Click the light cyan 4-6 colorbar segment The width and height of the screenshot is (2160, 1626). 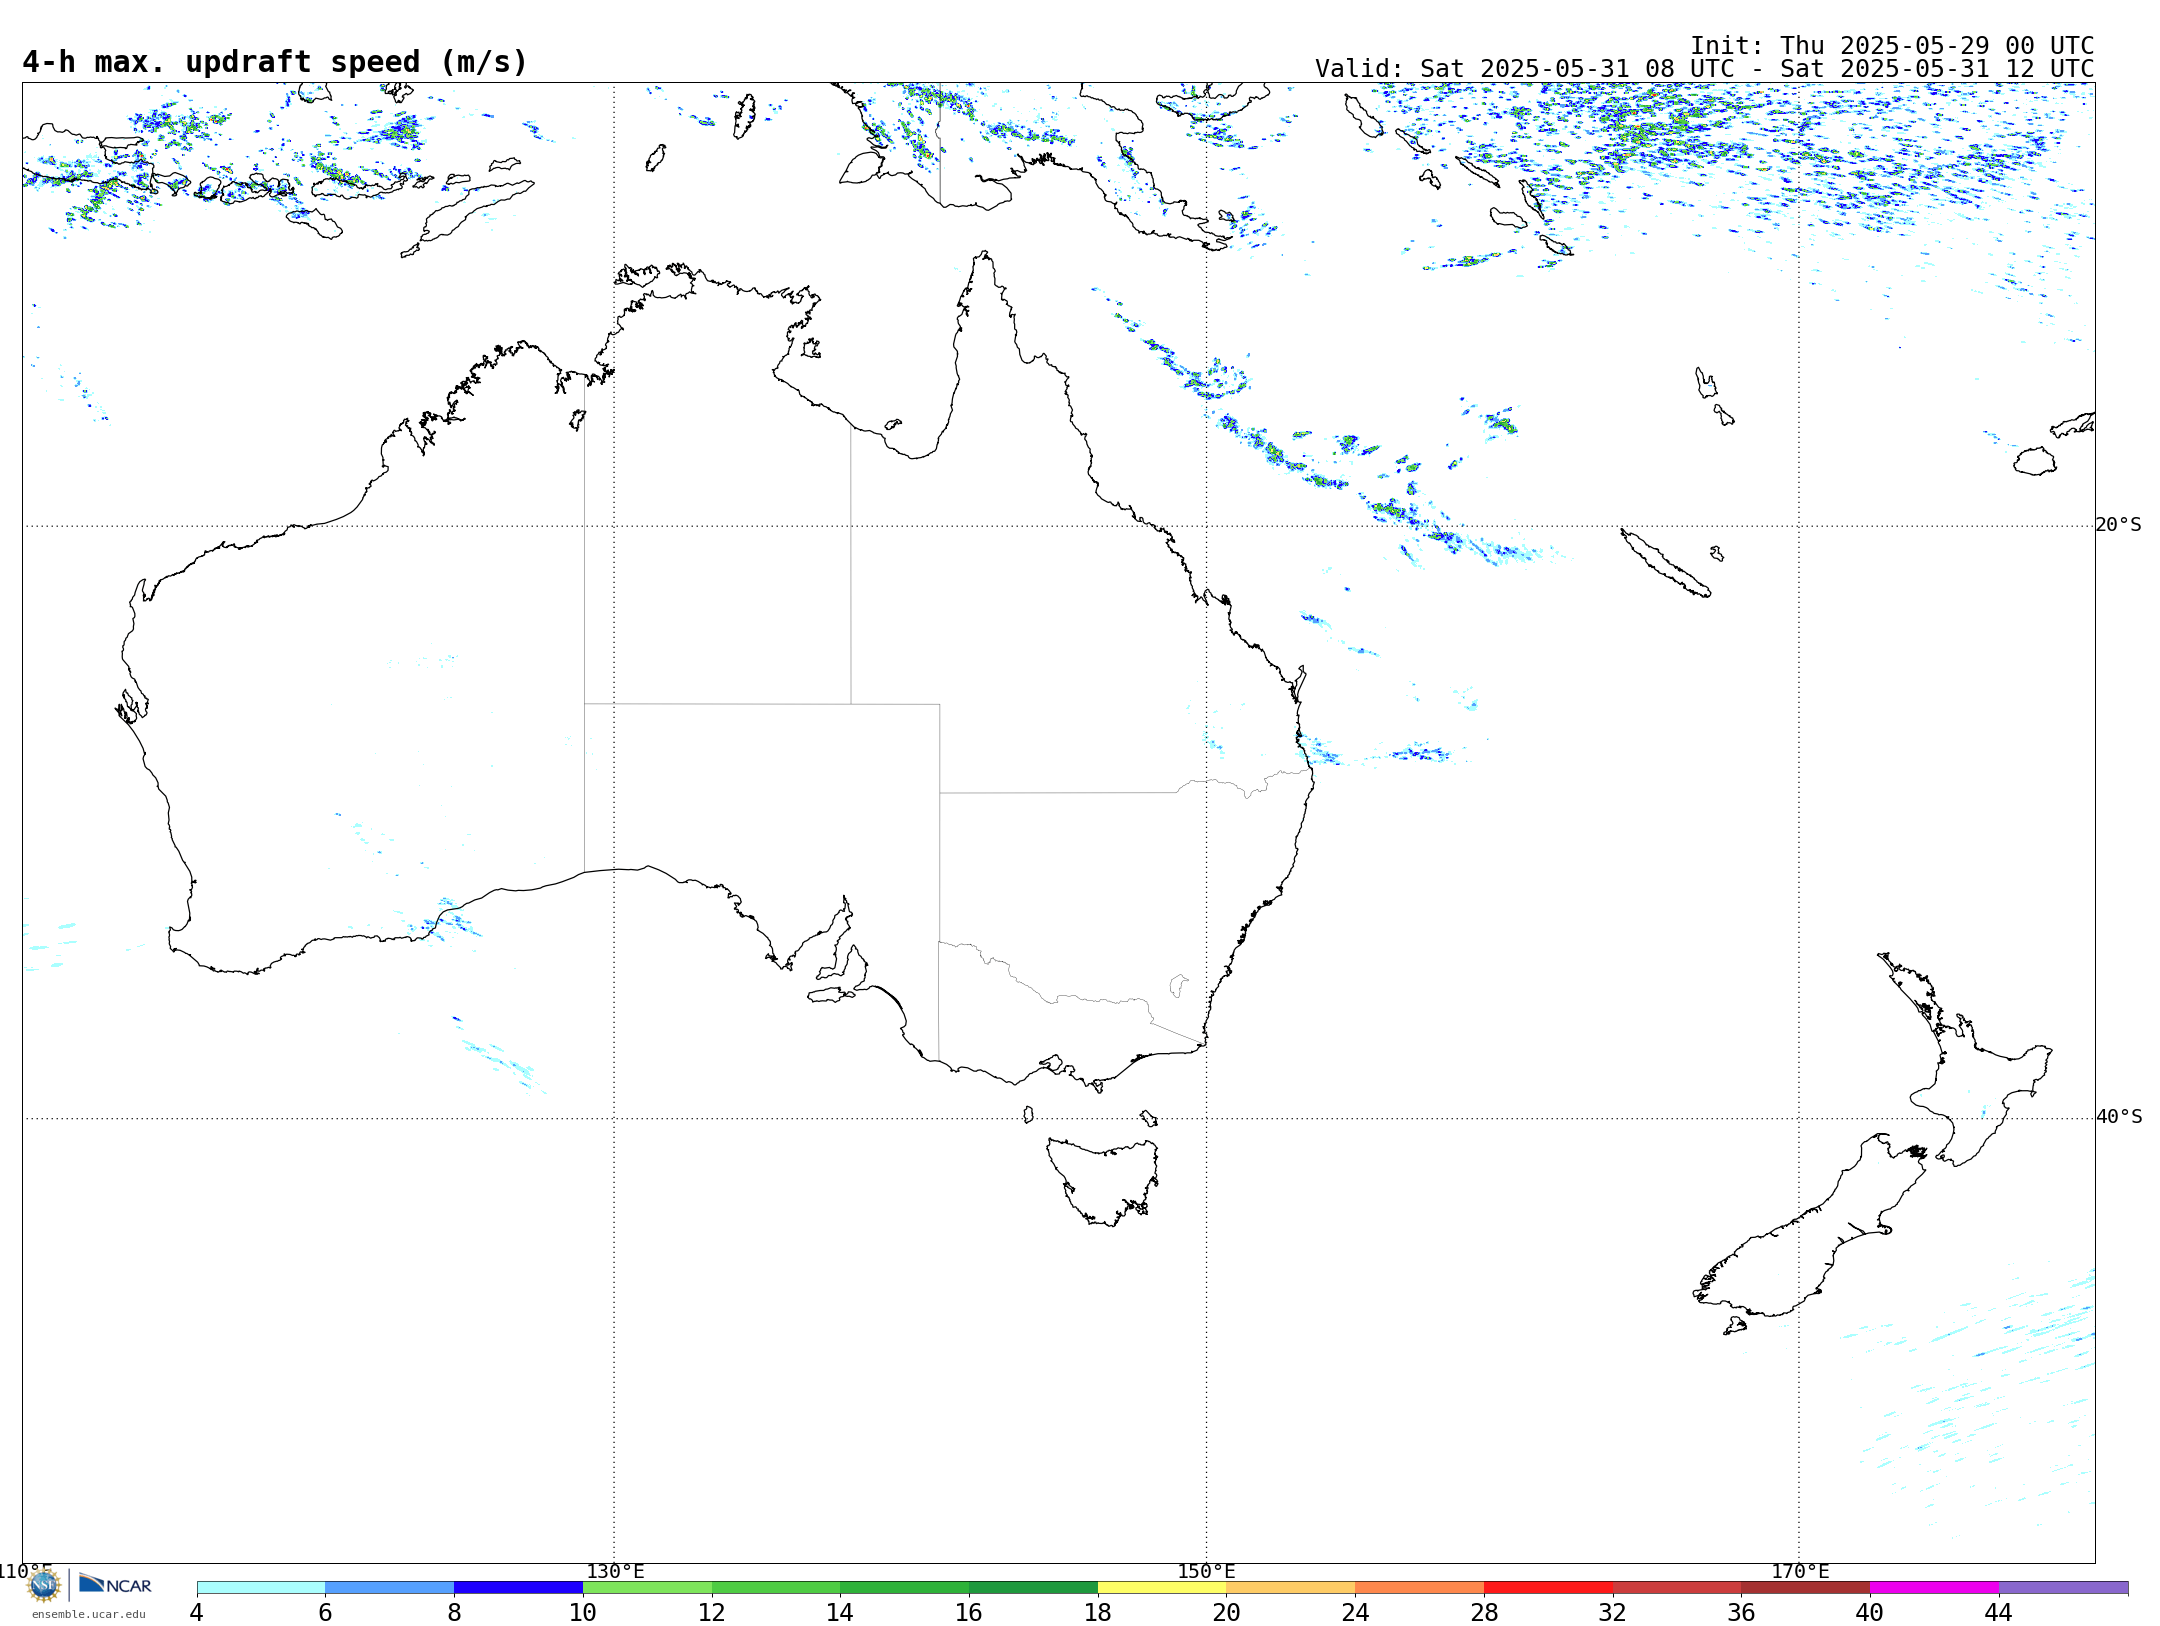pos(261,1587)
